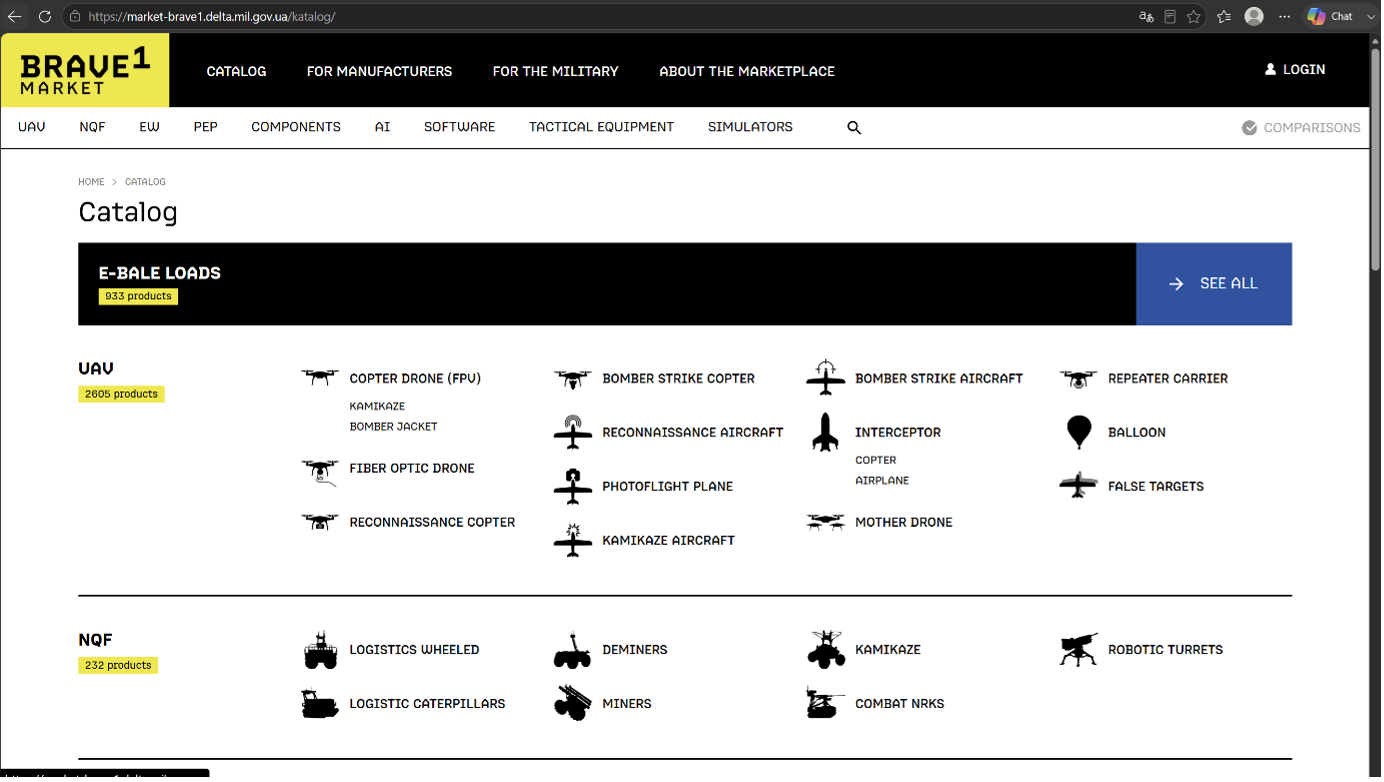Click the Copter Drone (FPV) icon
The image size is (1384, 782).
pos(320,378)
